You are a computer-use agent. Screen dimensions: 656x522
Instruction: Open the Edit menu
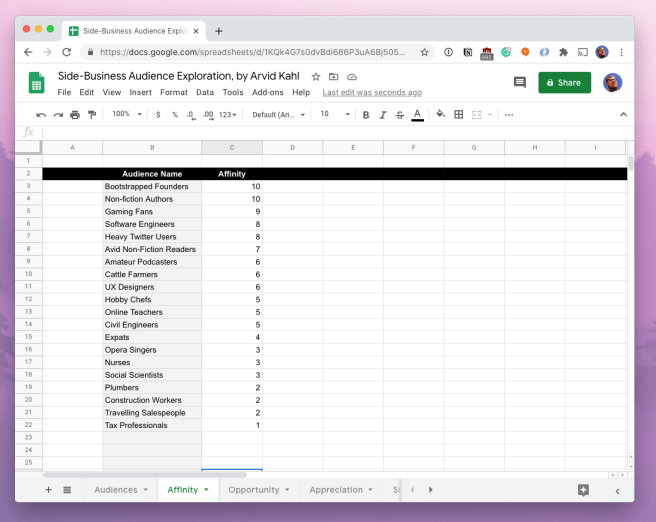[87, 92]
